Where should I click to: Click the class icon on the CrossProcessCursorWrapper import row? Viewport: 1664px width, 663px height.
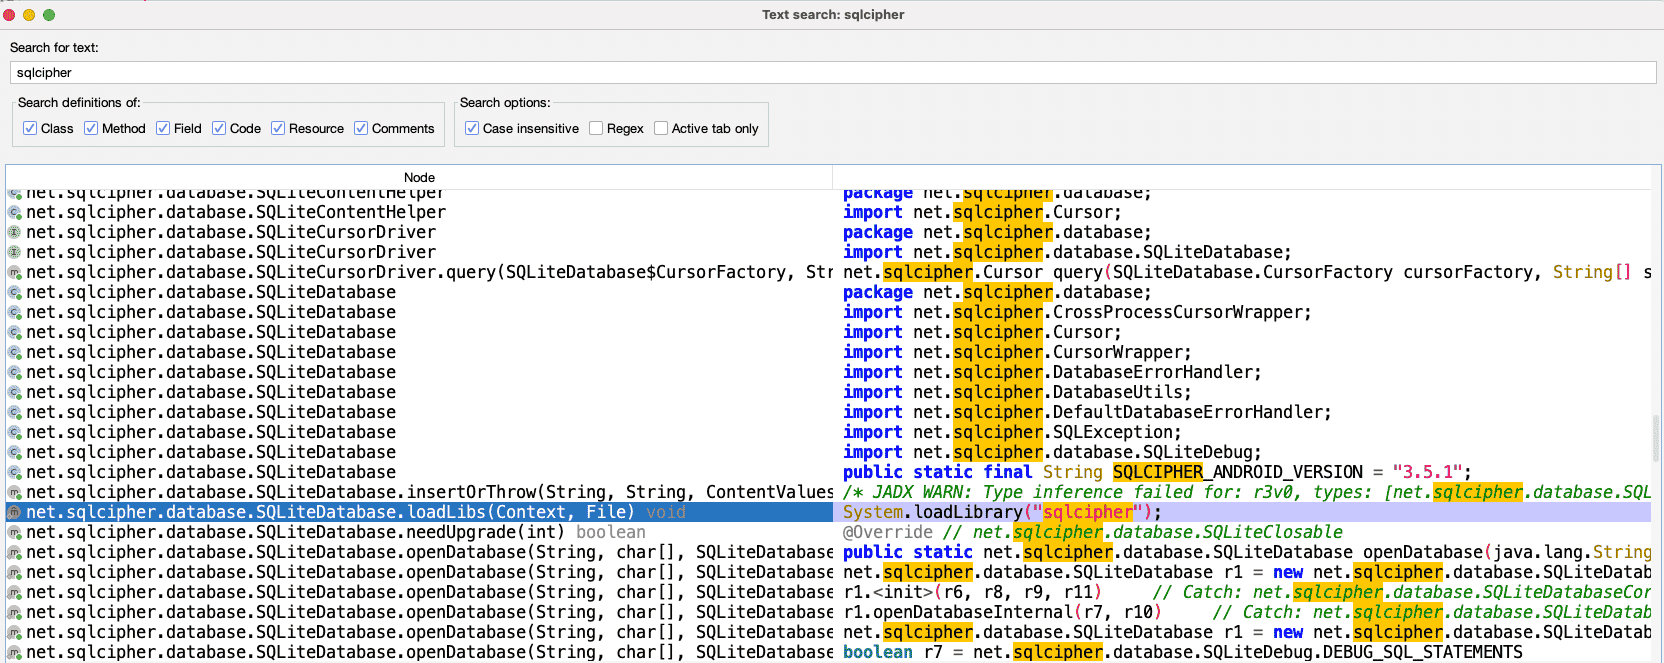coord(14,312)
